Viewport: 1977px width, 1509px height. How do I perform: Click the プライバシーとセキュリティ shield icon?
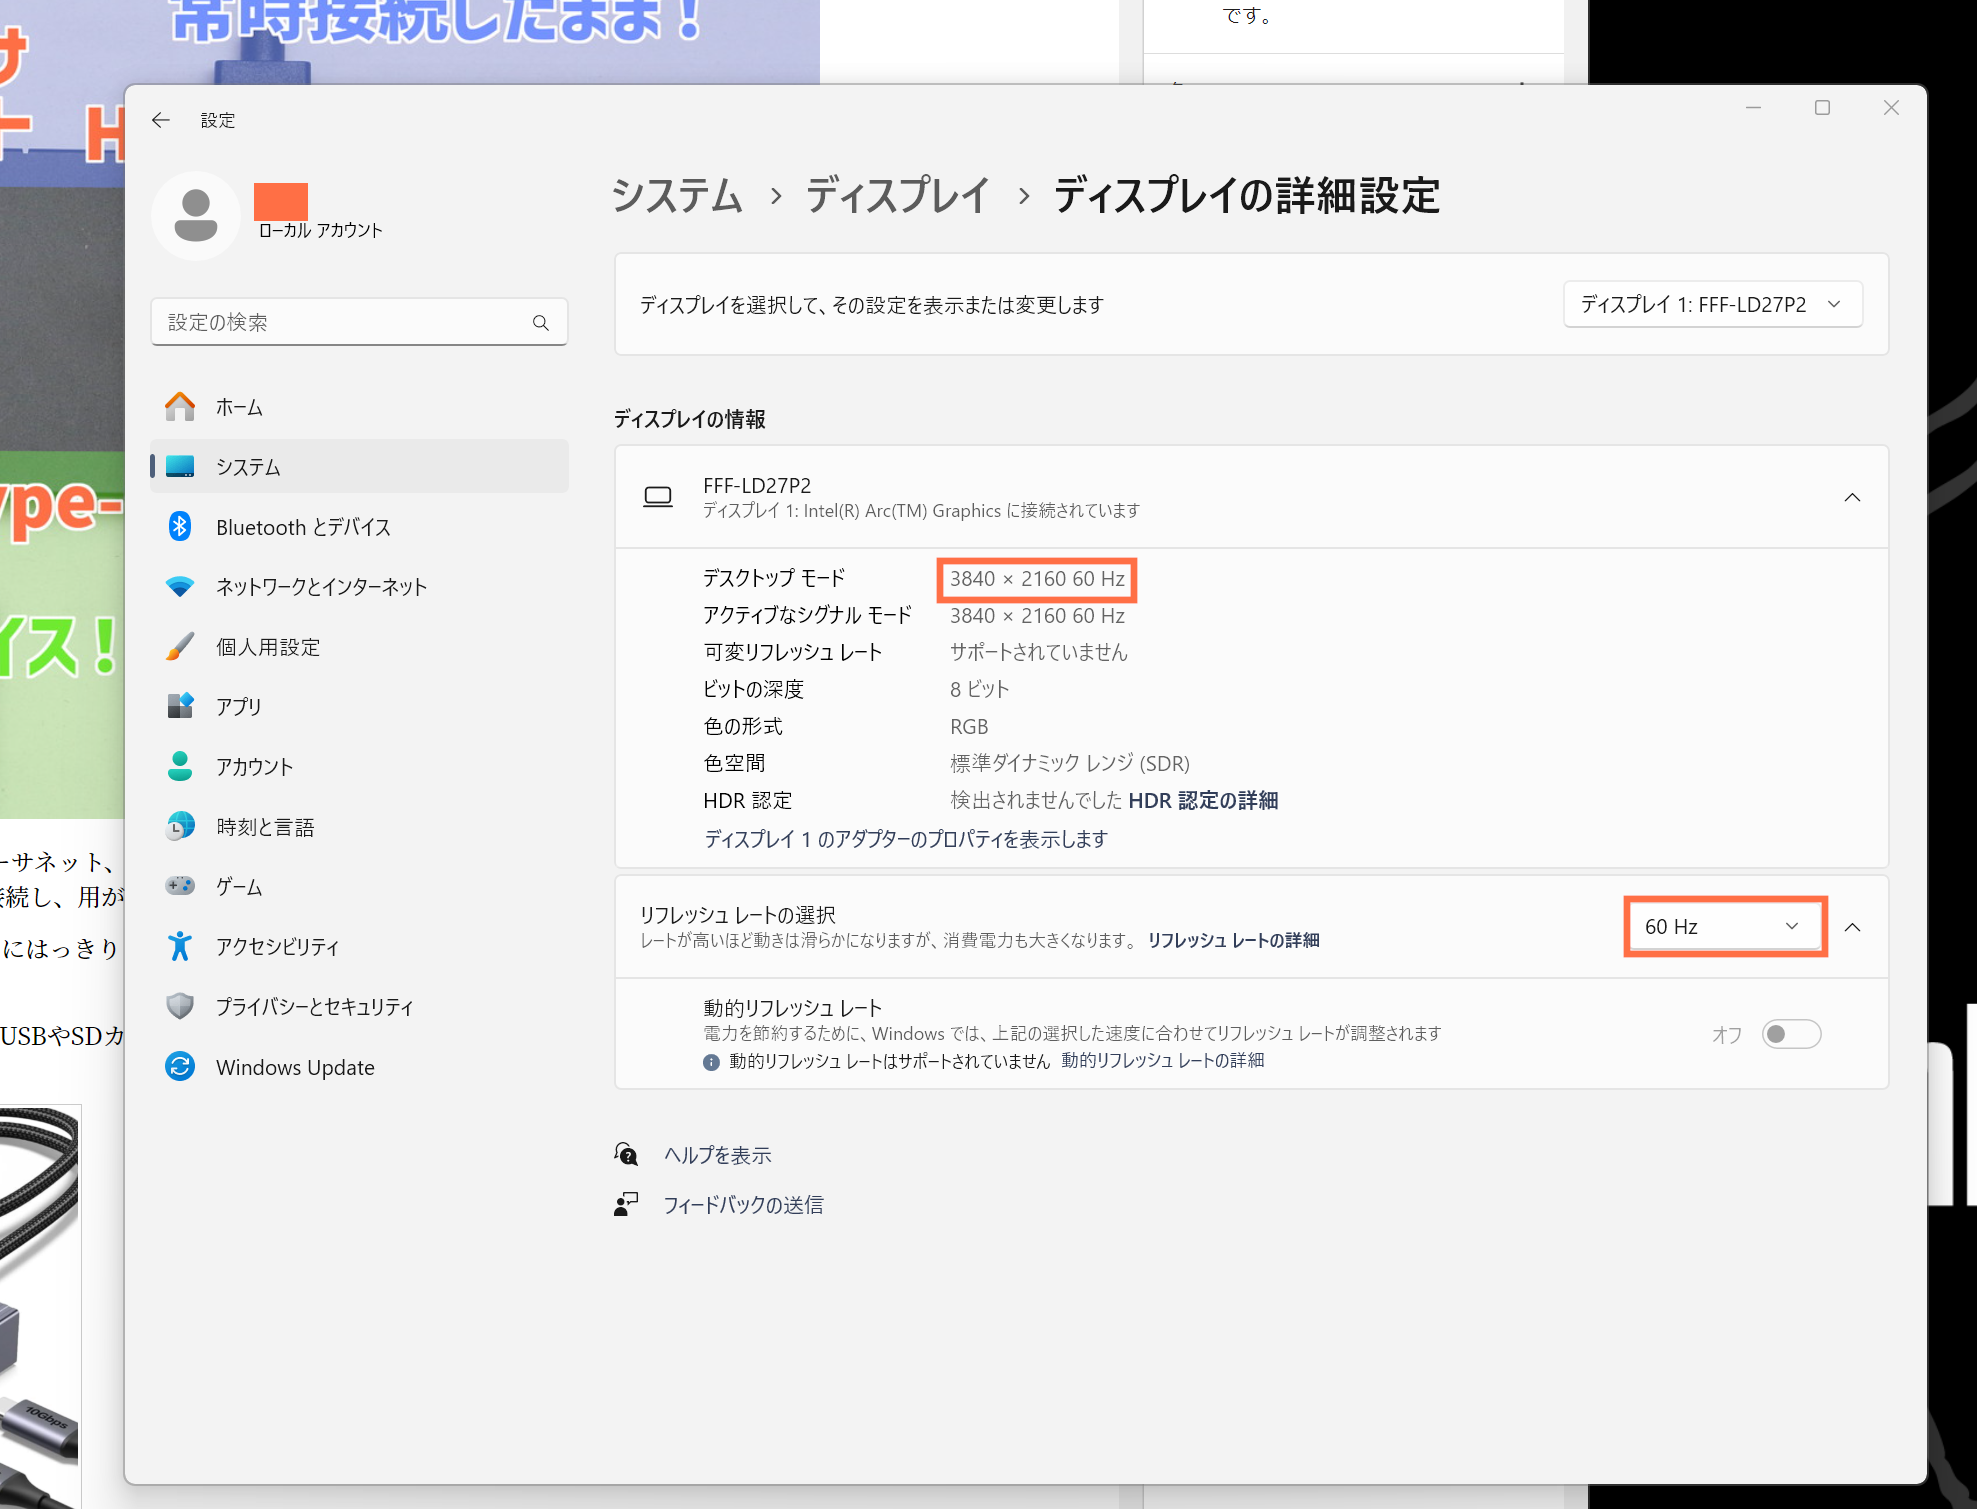pos(180,1006)
